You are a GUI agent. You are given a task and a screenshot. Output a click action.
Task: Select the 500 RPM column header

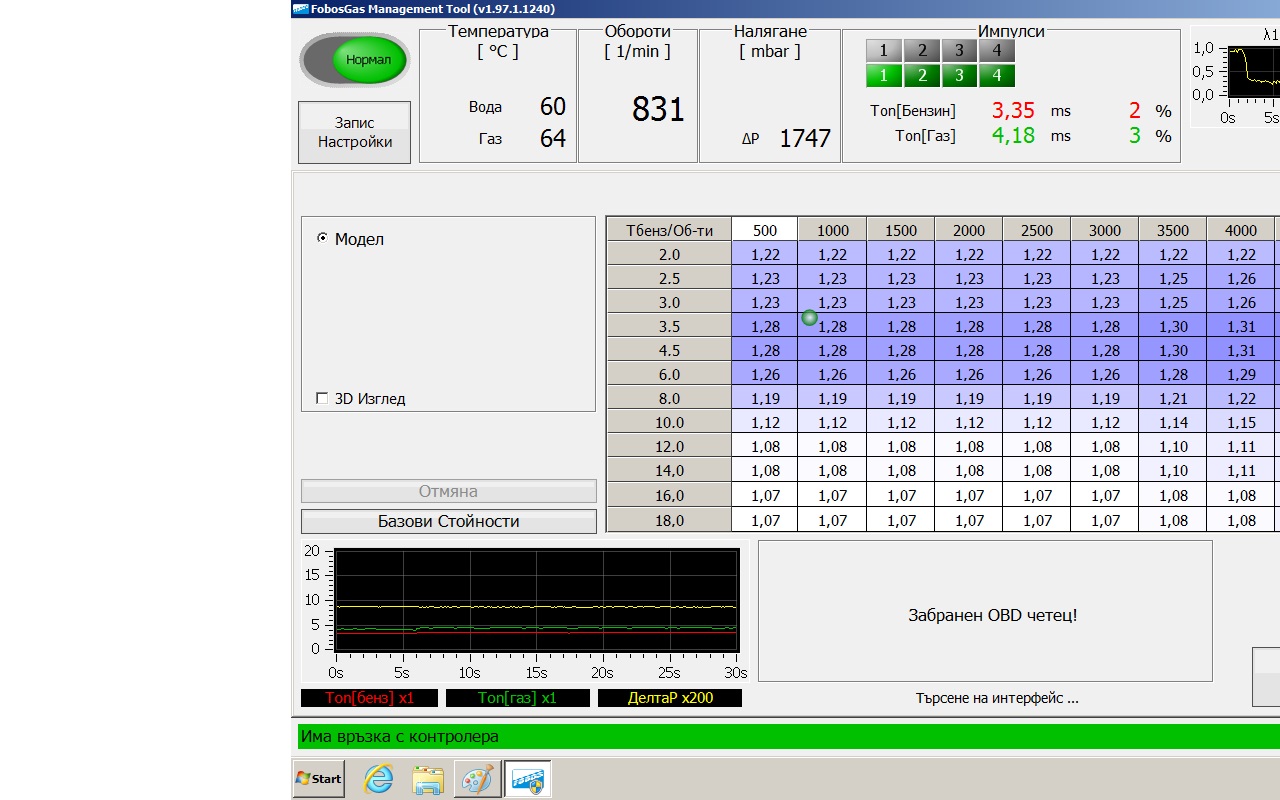765,230
